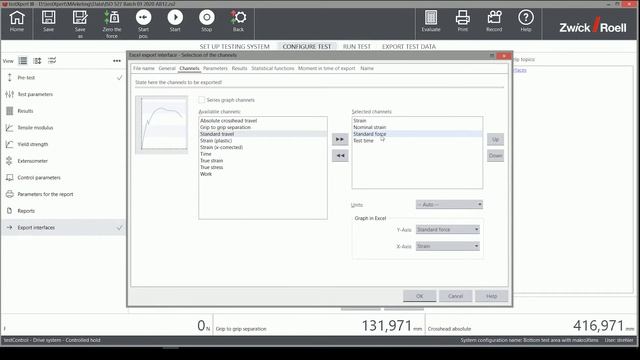640x360 pixels.
Task: Open the Record camera icon
Action: tap(494, 21)
